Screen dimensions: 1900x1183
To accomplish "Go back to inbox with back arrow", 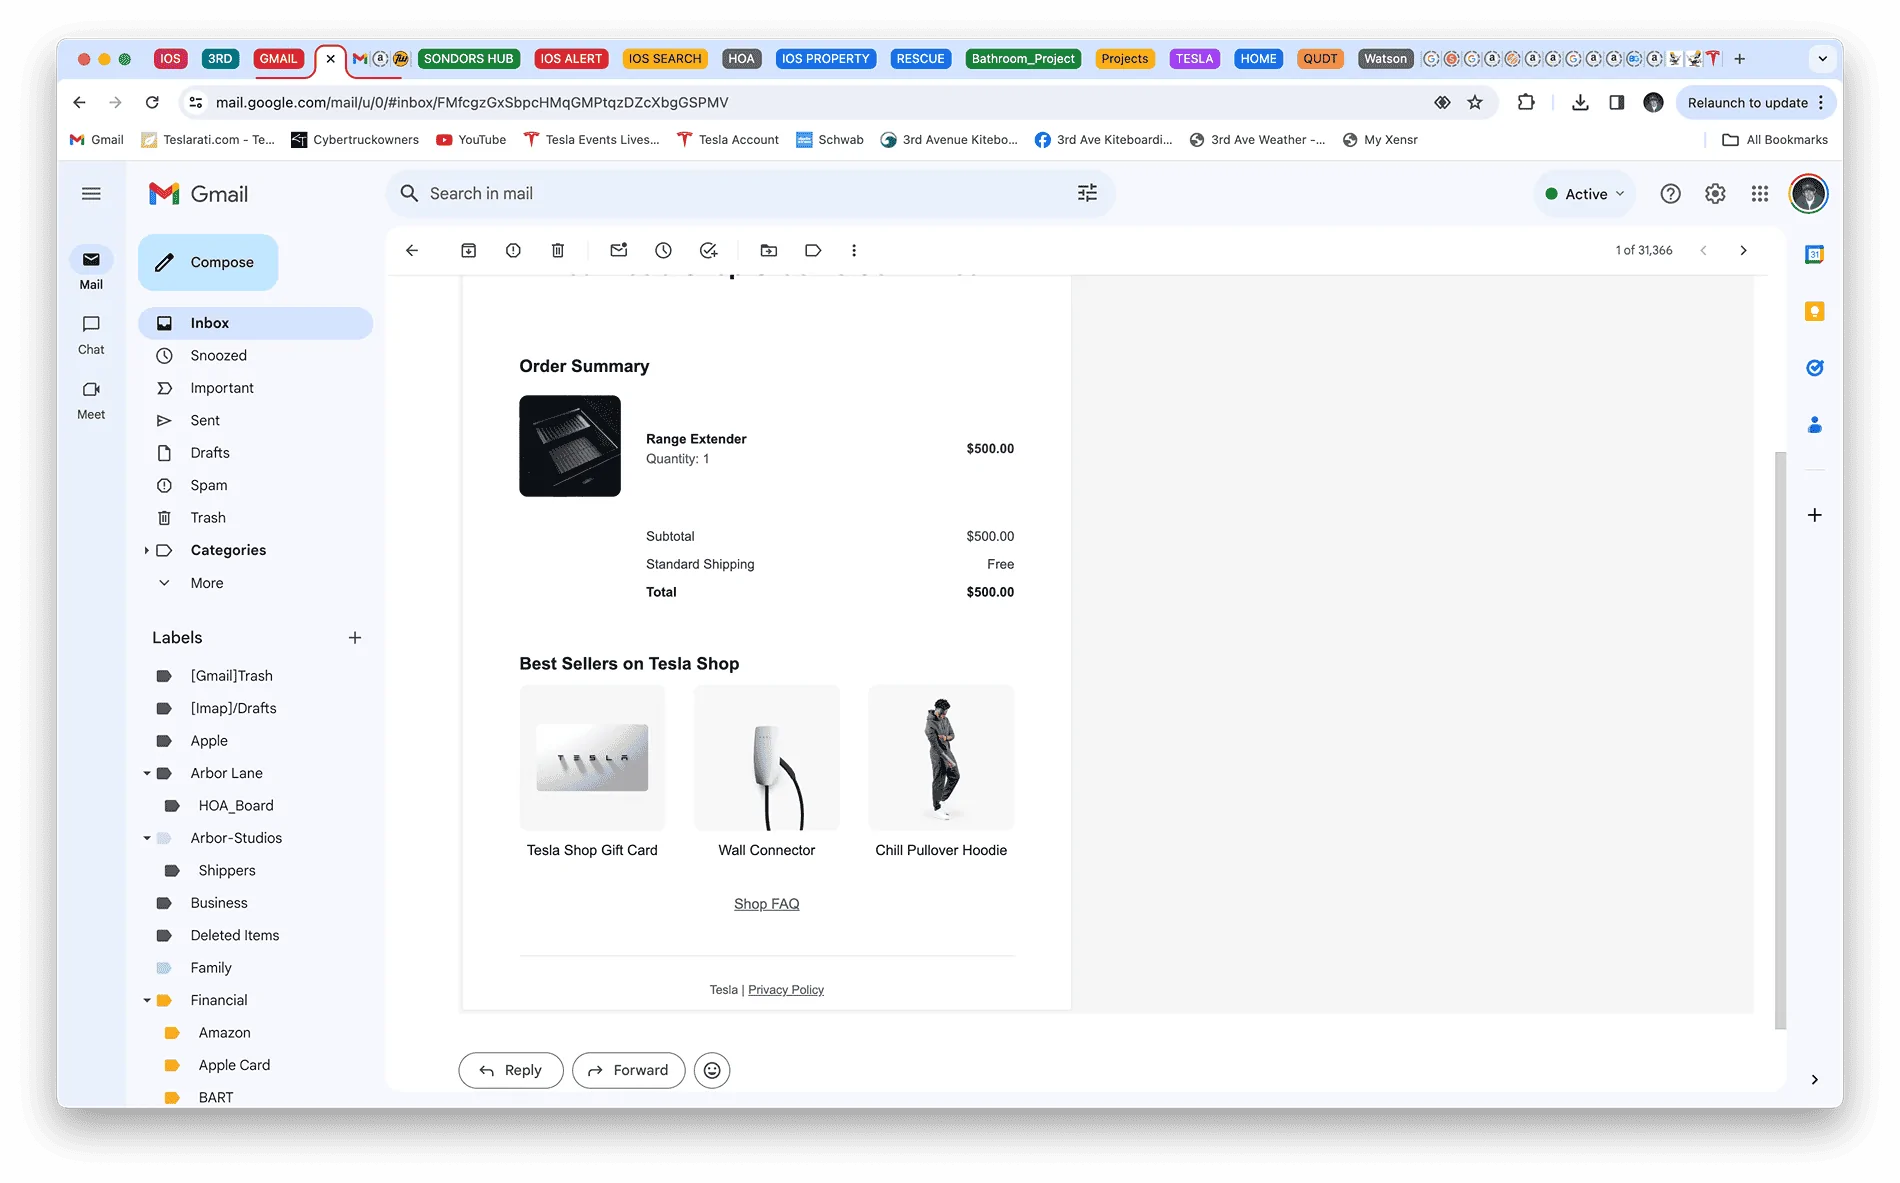I will 412,250.
